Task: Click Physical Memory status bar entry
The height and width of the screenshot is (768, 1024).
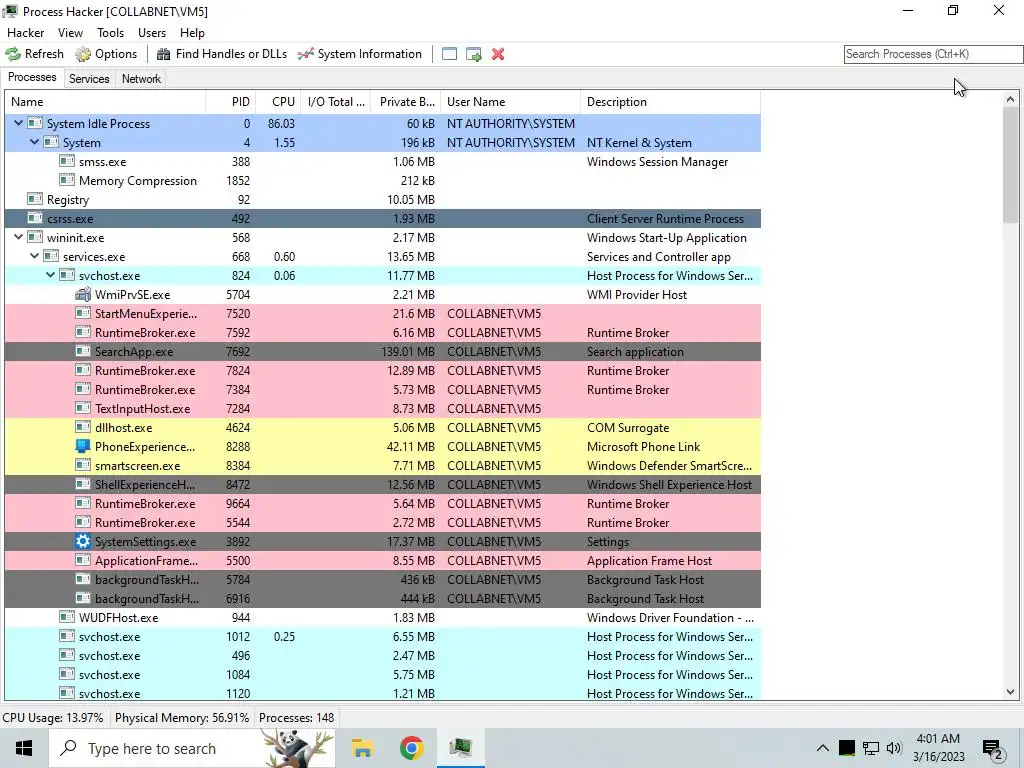Action: (182, 718)
